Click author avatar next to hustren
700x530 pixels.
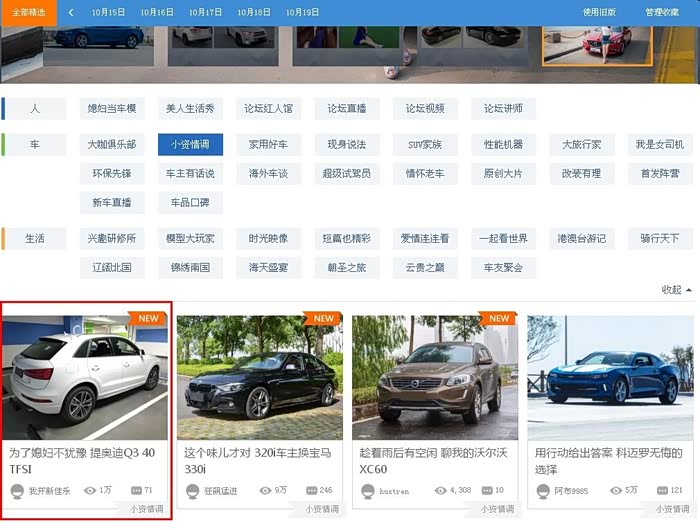pyautogui.click(x=368, y=491)
